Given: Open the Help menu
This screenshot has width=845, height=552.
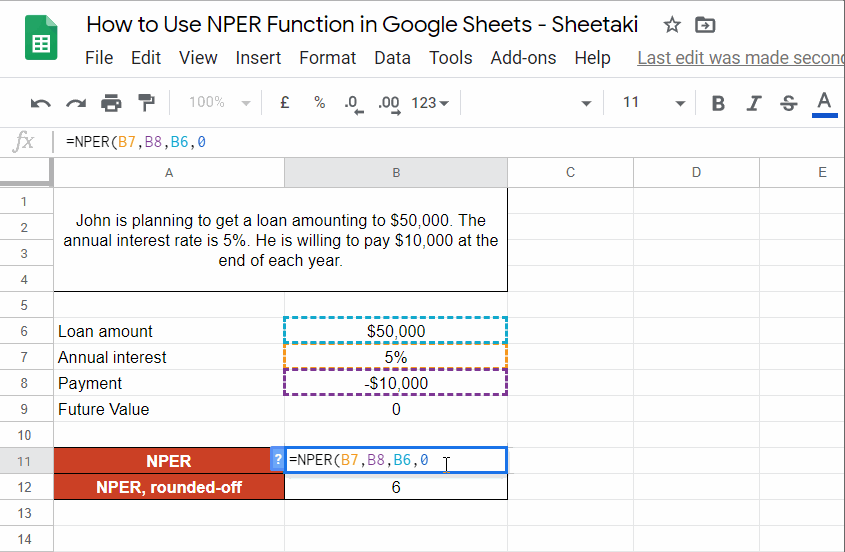Looking at the screenshot, I should tap(592, 58).
